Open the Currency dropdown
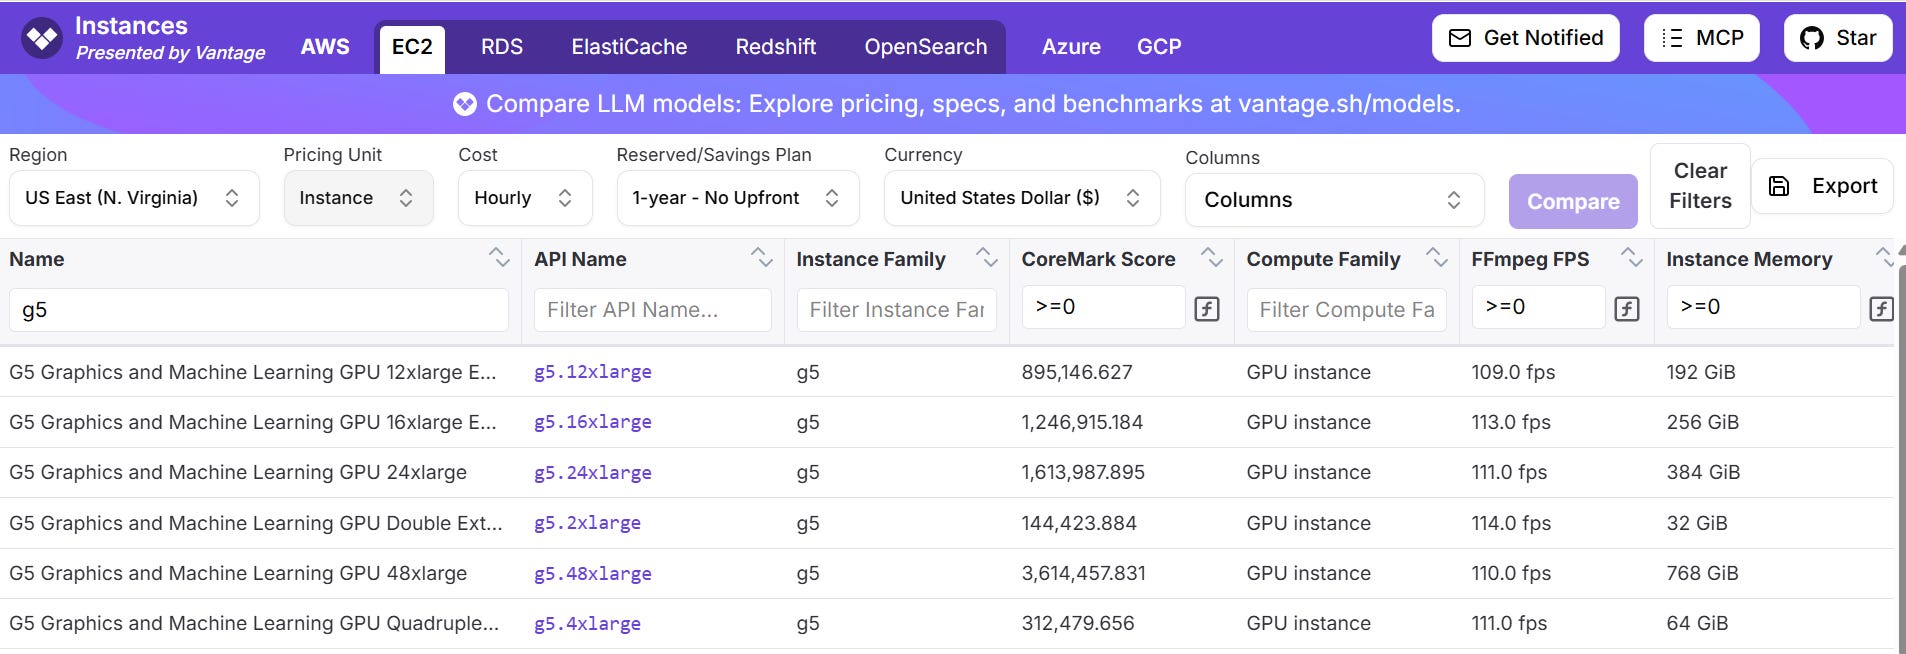The width and height of the screenshot is (1906, 654). tap(1022, 198)
